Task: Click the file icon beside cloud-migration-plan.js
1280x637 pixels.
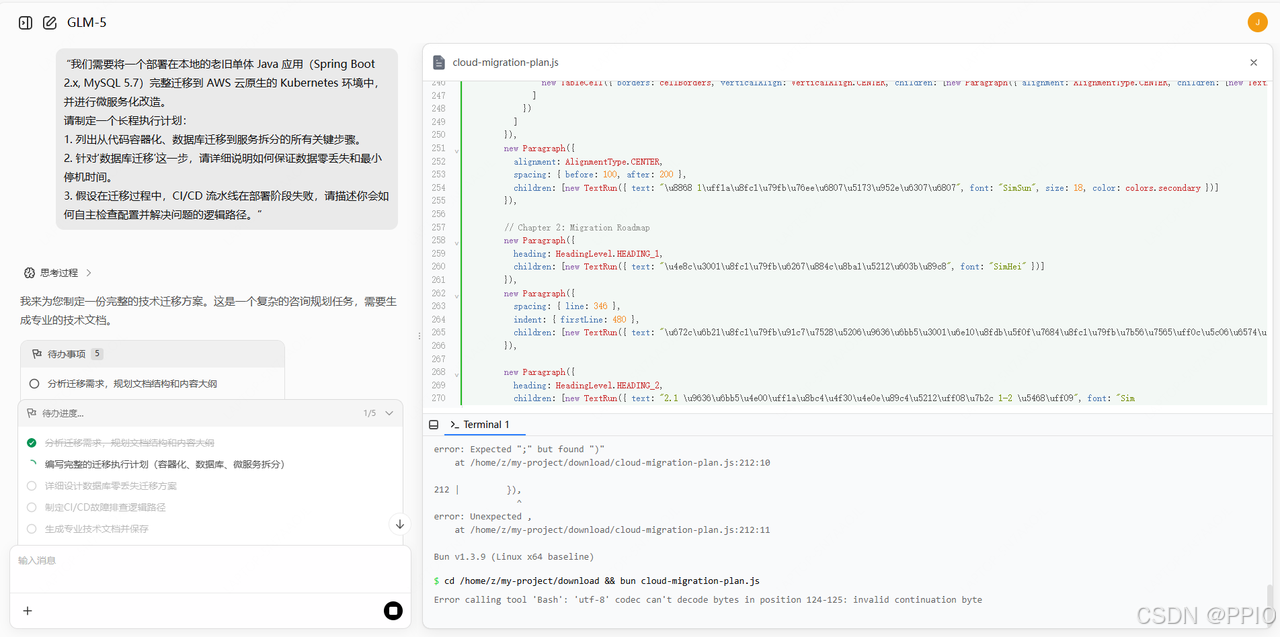Action: point(438,62)
